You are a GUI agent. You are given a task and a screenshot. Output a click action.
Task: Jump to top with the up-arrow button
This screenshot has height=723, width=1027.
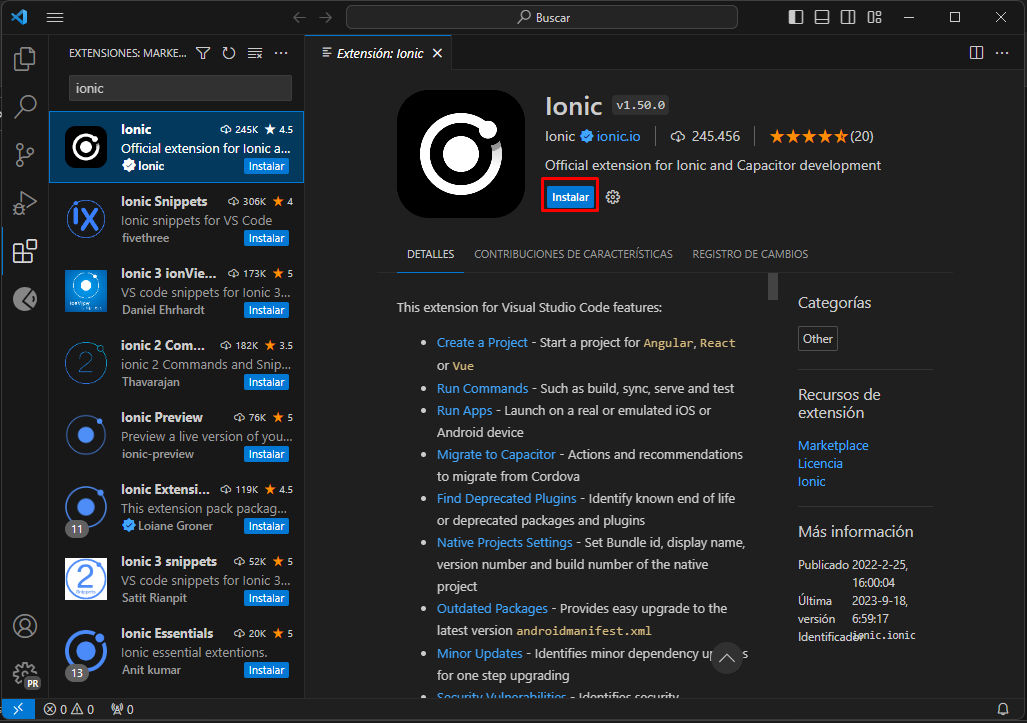[726, 658]
